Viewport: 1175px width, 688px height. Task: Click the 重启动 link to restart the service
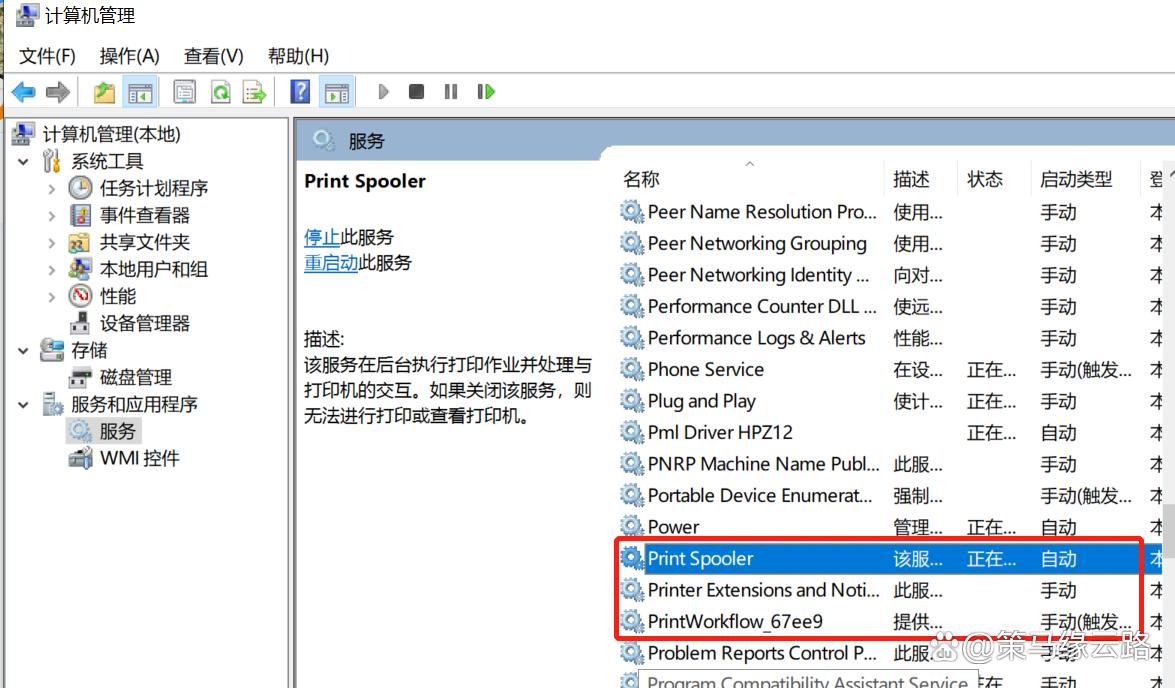coord(331,262)
